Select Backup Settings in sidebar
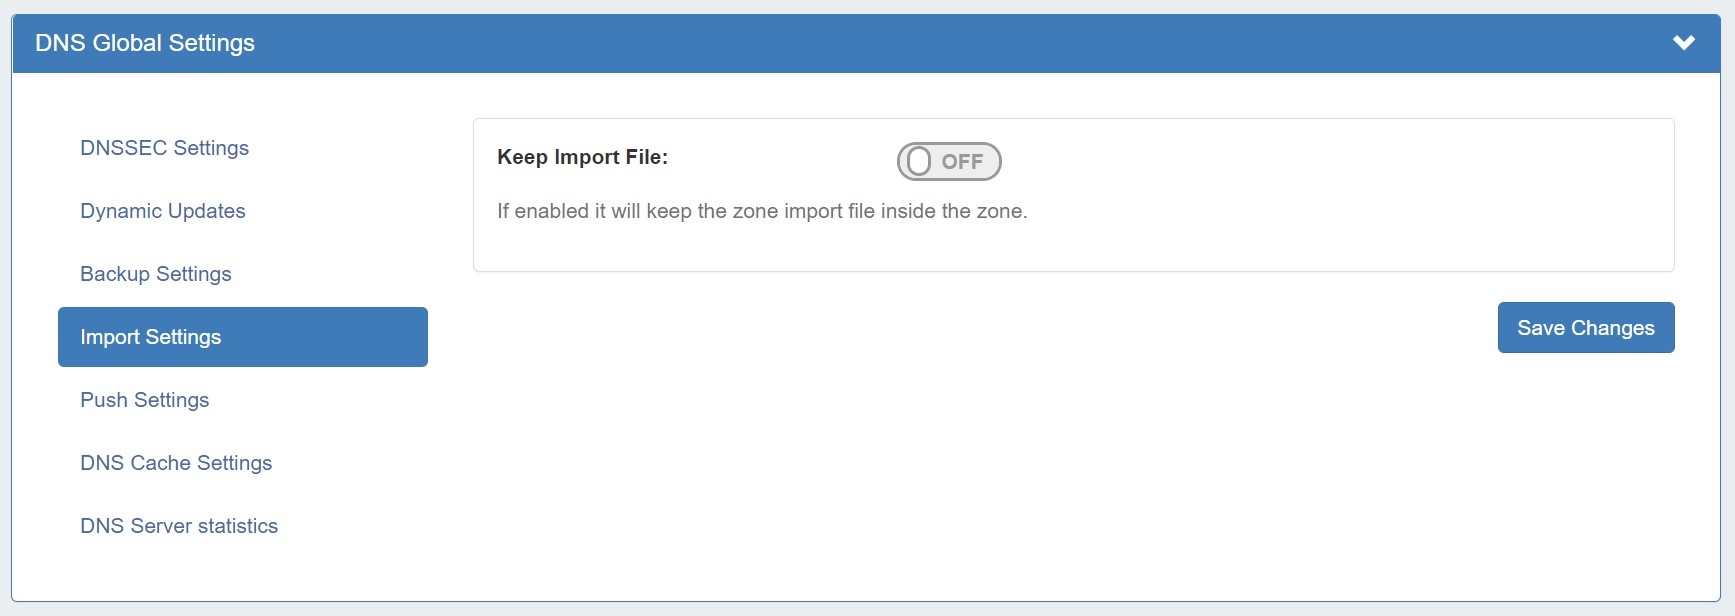 [156, 274]
